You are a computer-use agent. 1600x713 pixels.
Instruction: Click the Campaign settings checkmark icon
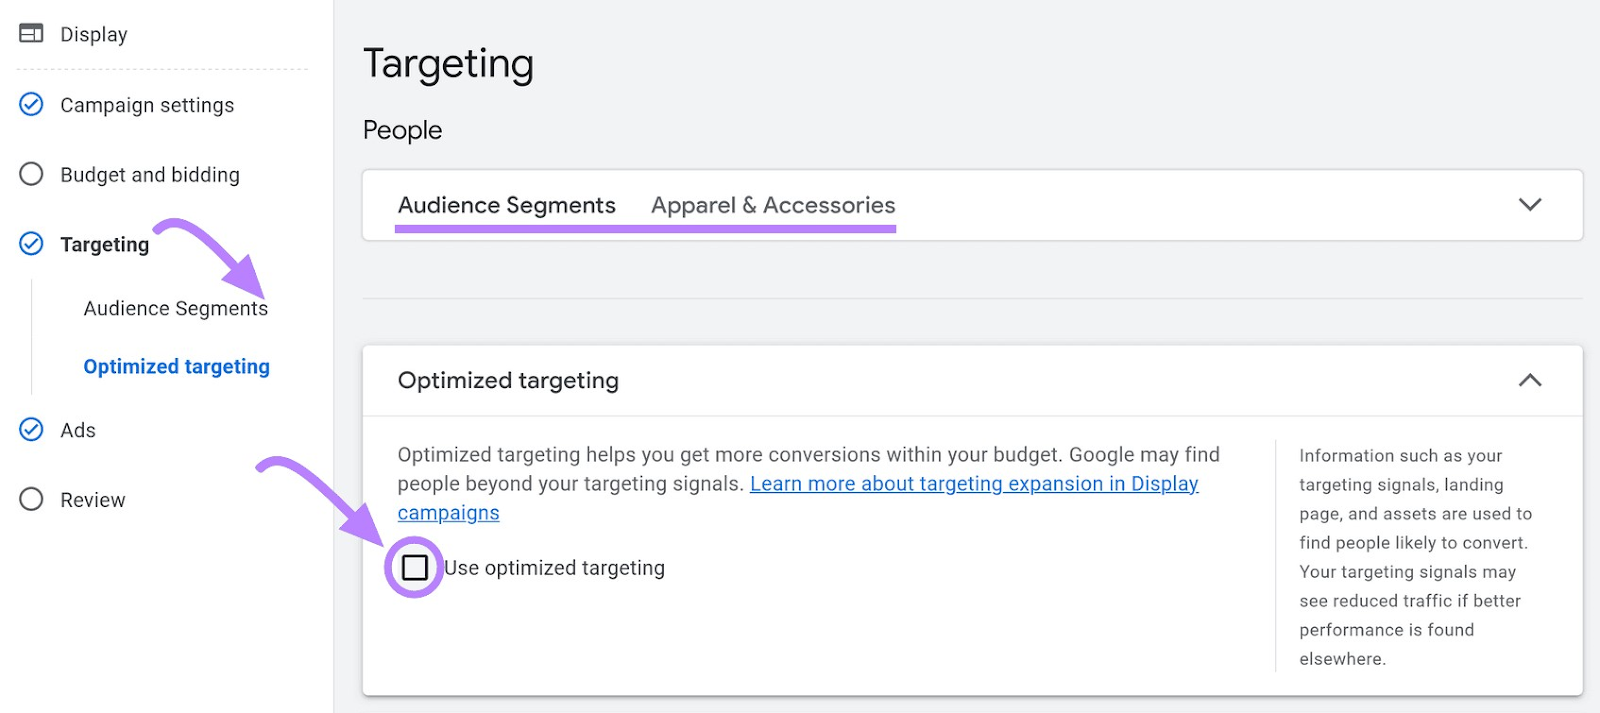(31, 104)
